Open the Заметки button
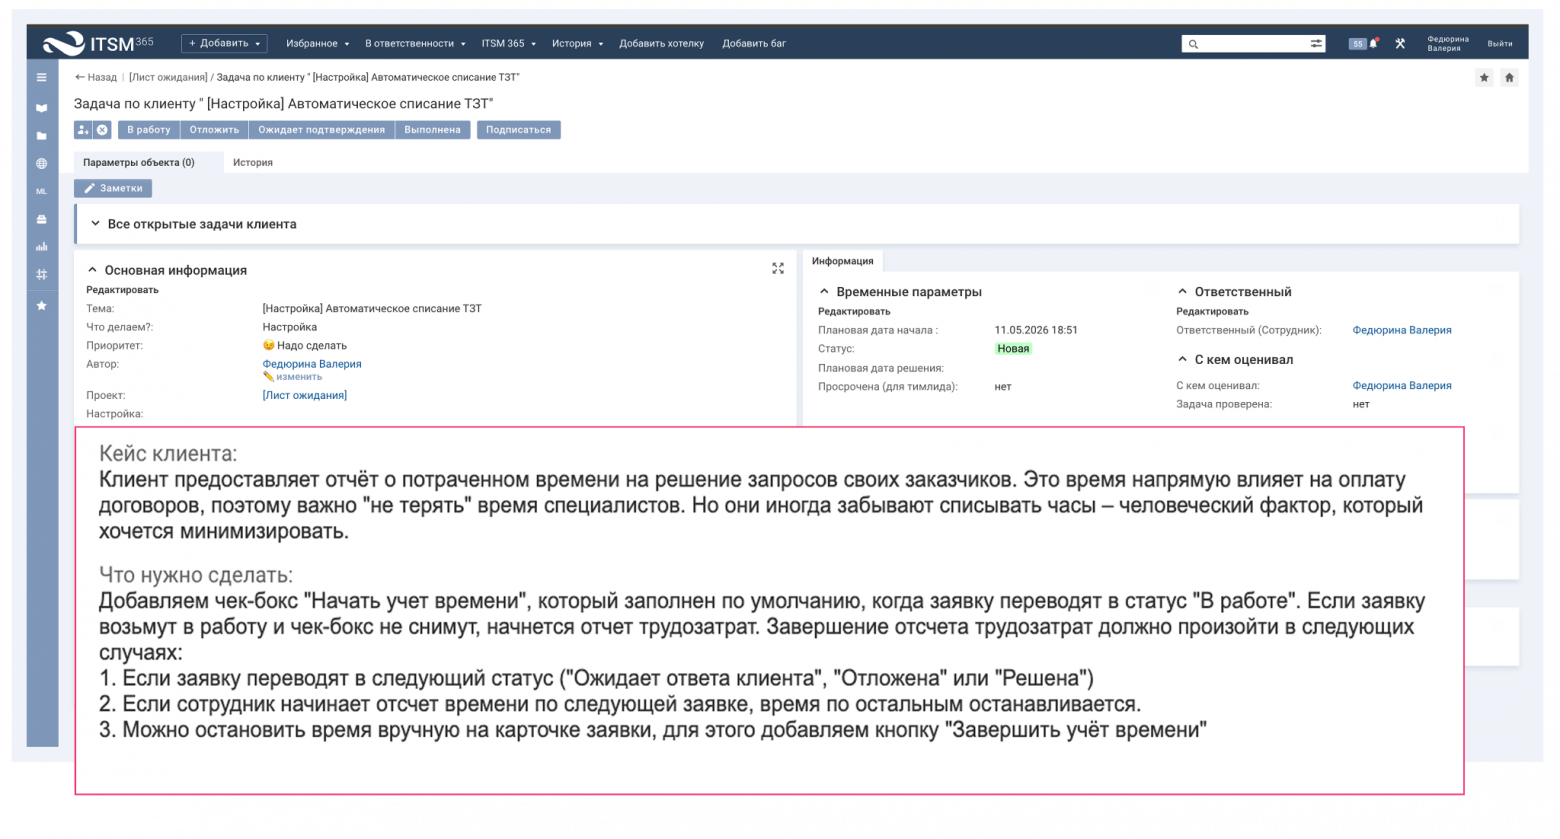The image size is (1560, 839). coord(113,188)
